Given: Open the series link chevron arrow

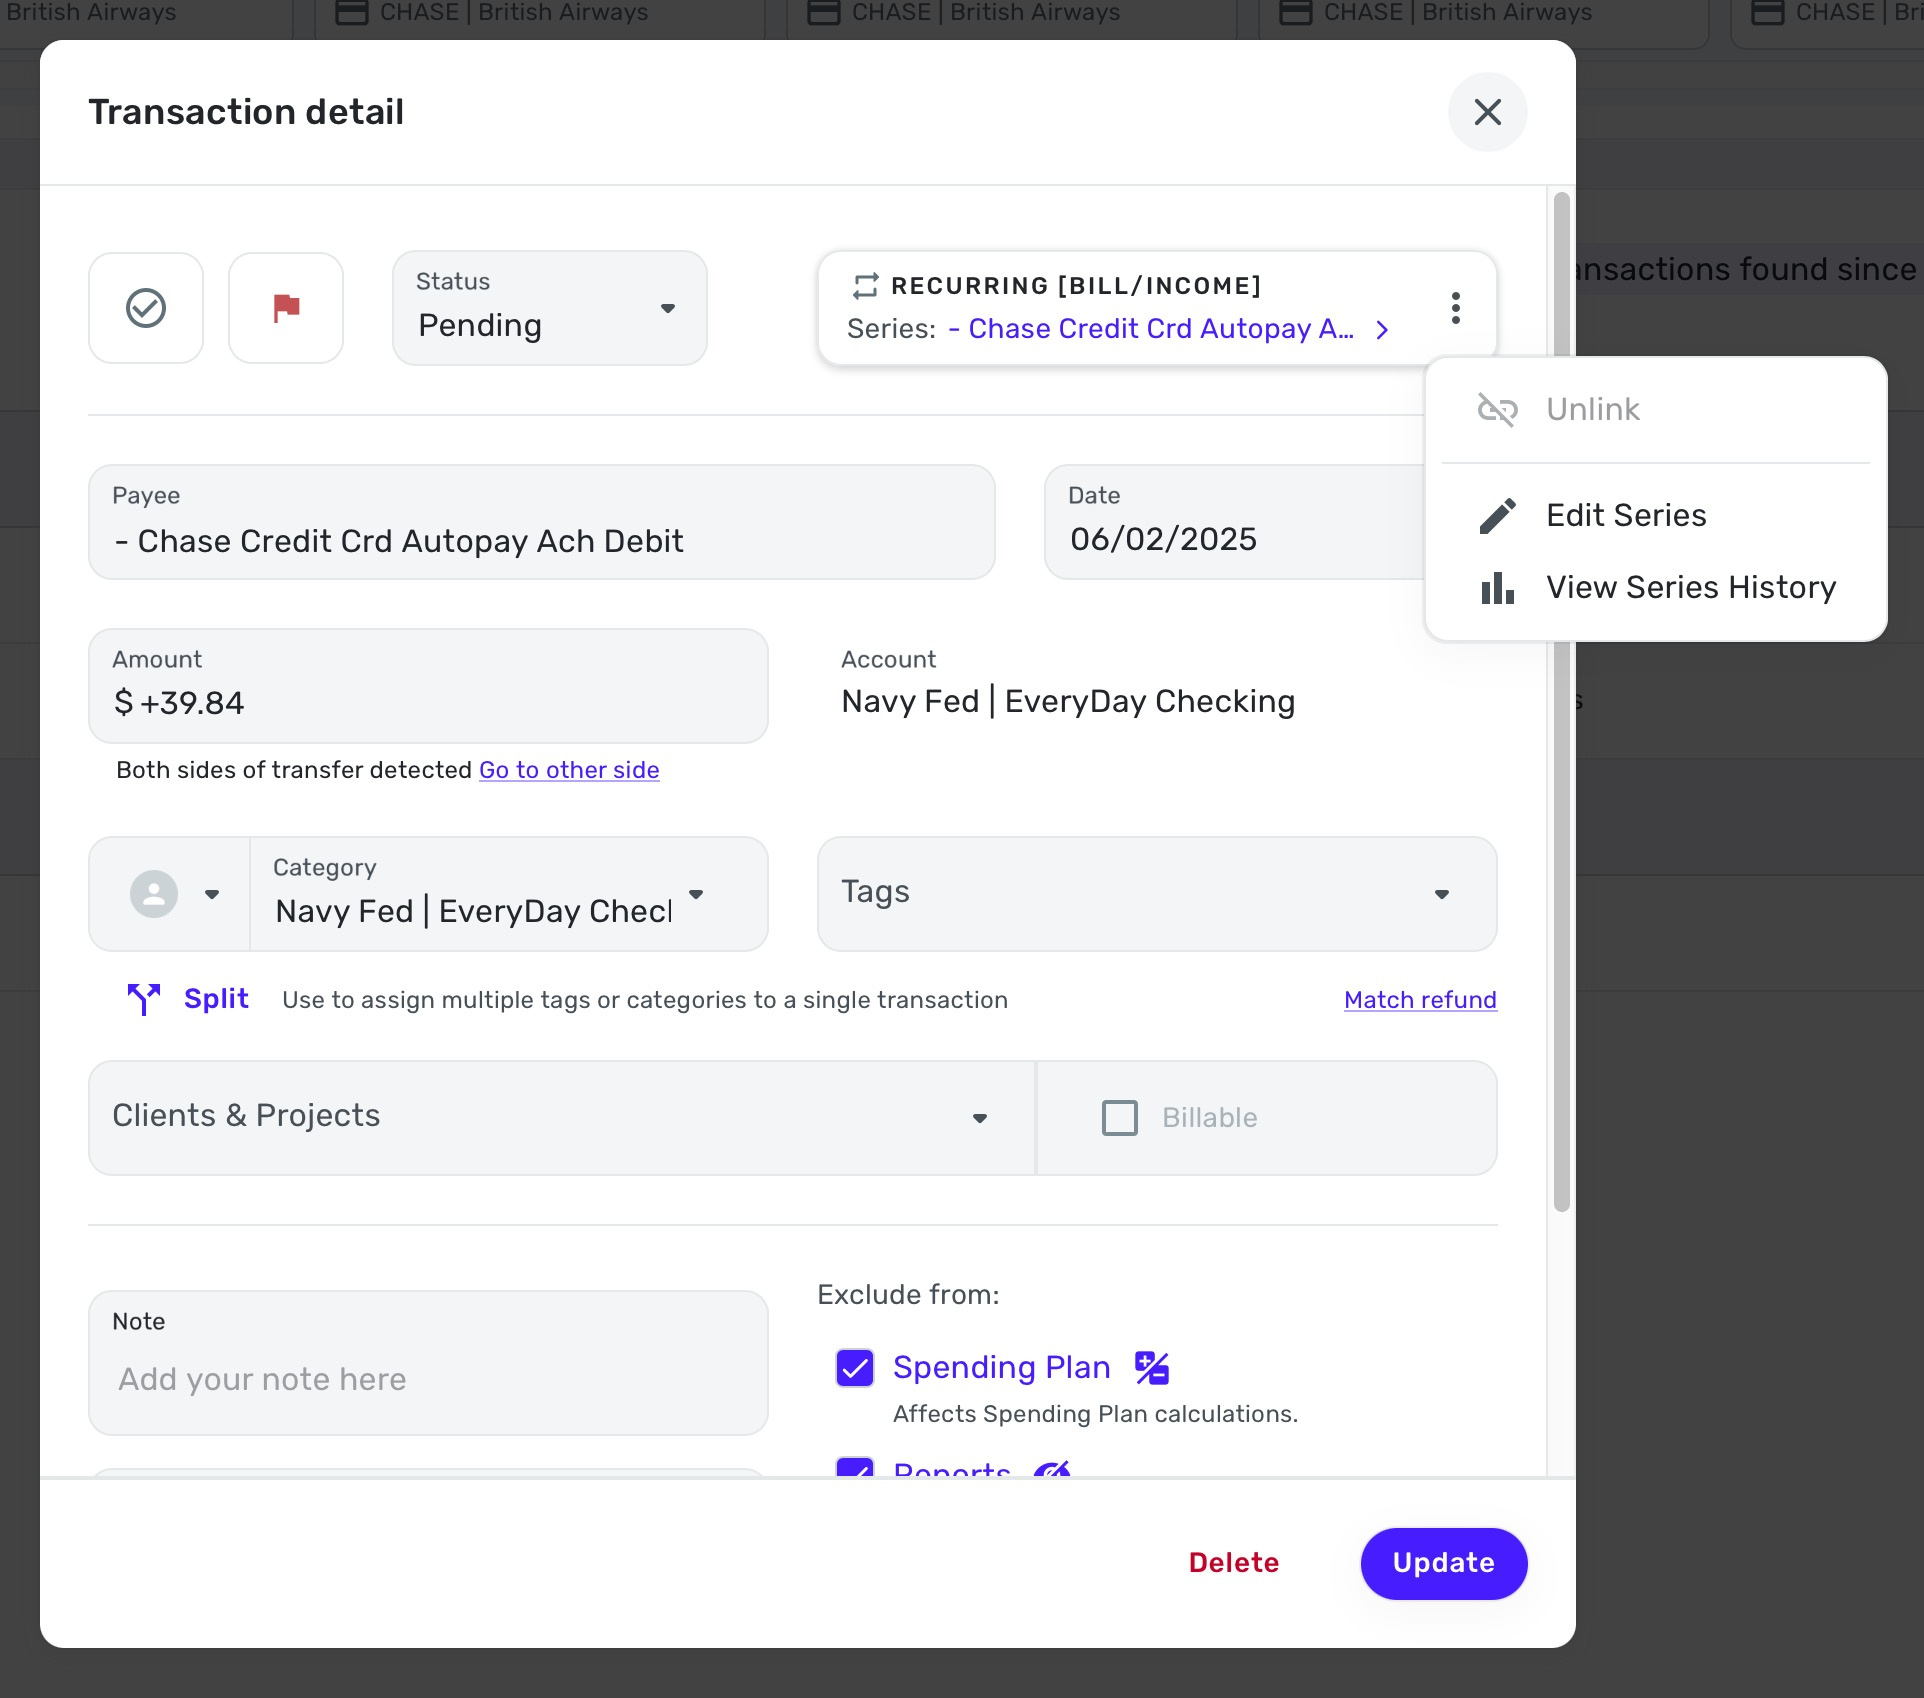Looking at the screenshot, I should (x=1382, y=330).
